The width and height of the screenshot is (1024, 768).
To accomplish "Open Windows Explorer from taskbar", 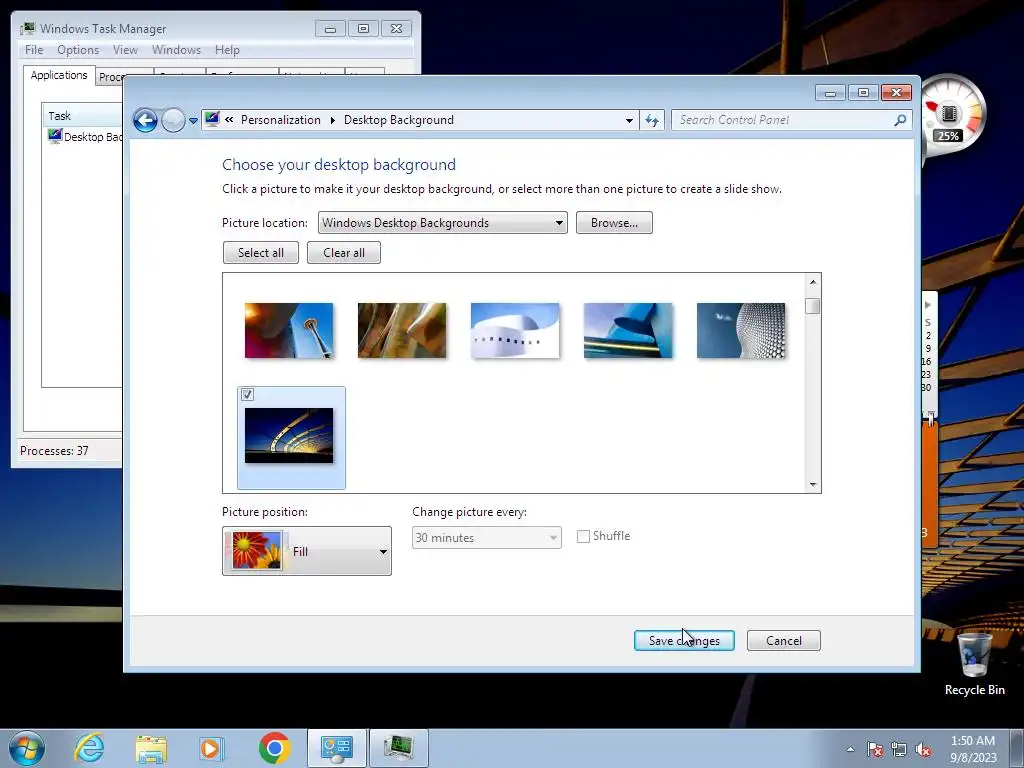I will click(x=151, y=748).
